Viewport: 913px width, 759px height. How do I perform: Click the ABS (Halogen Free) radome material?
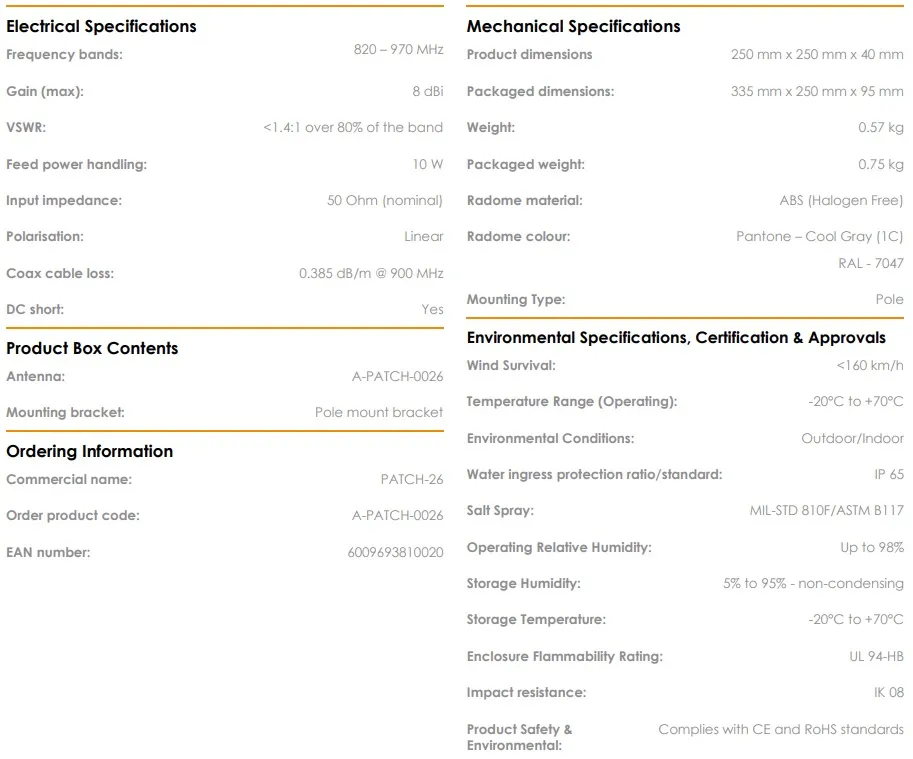[841, 201]
